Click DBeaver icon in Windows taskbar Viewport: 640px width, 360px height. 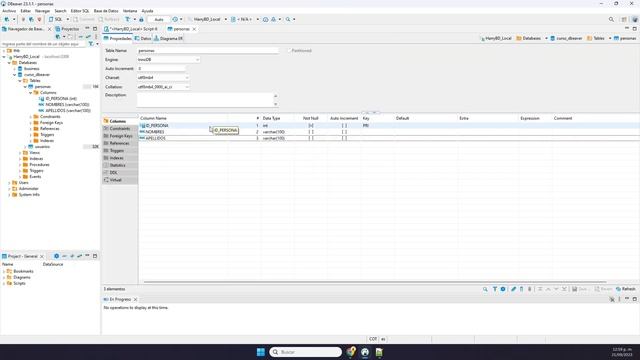tap(365, 352)
